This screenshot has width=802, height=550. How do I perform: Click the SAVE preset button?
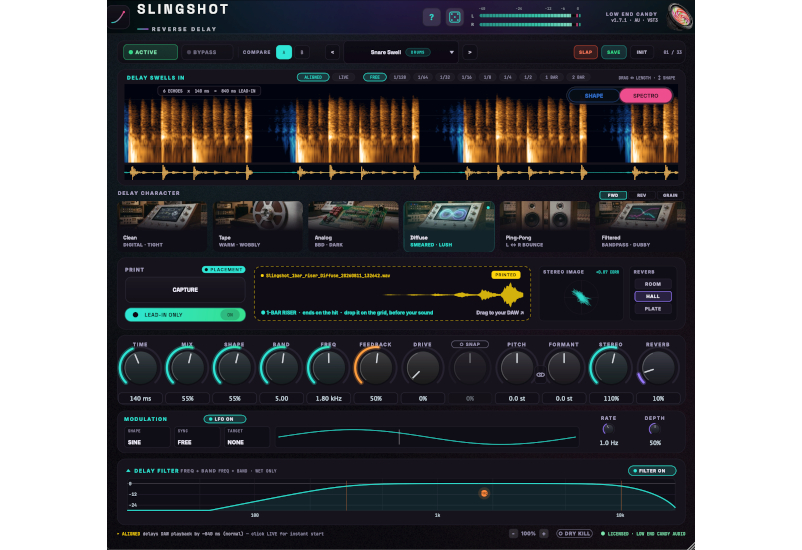[x=614, y=52]
